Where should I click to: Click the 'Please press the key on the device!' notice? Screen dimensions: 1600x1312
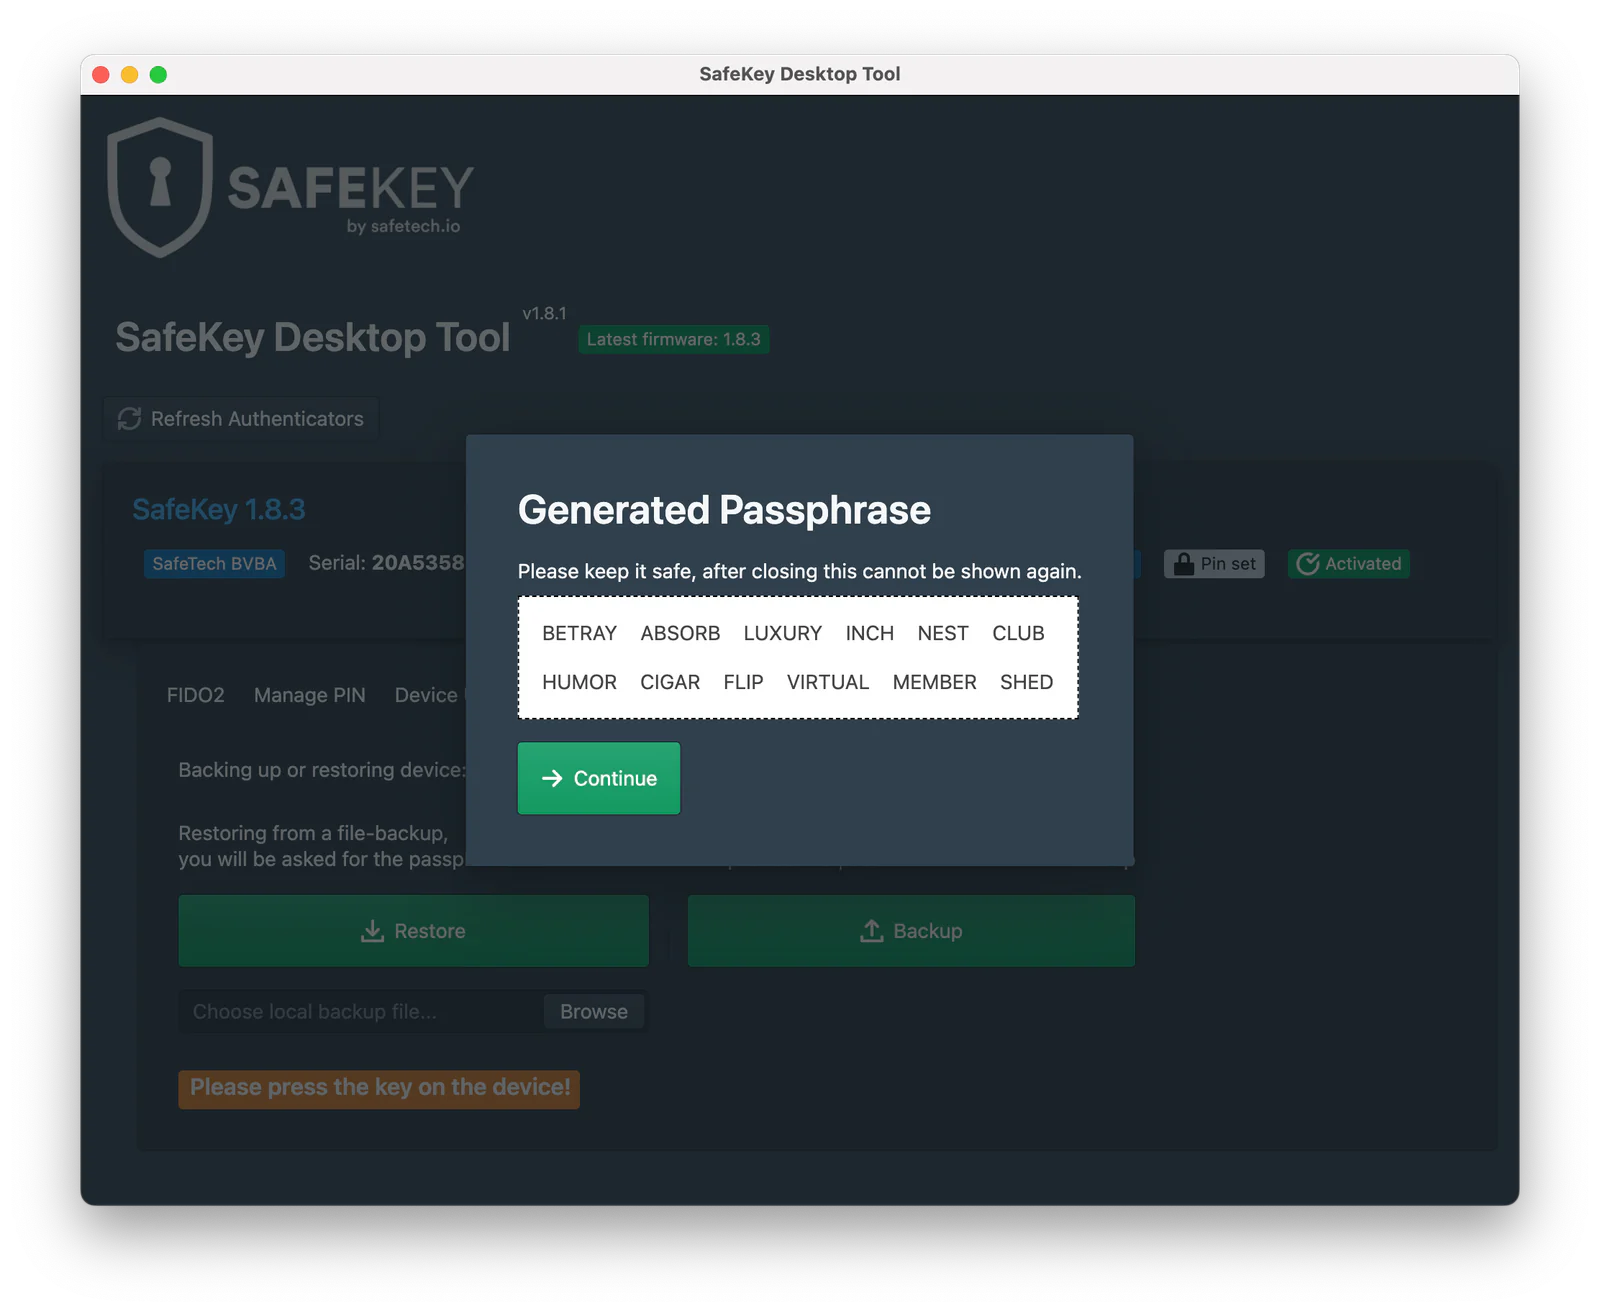[379, 1088]
